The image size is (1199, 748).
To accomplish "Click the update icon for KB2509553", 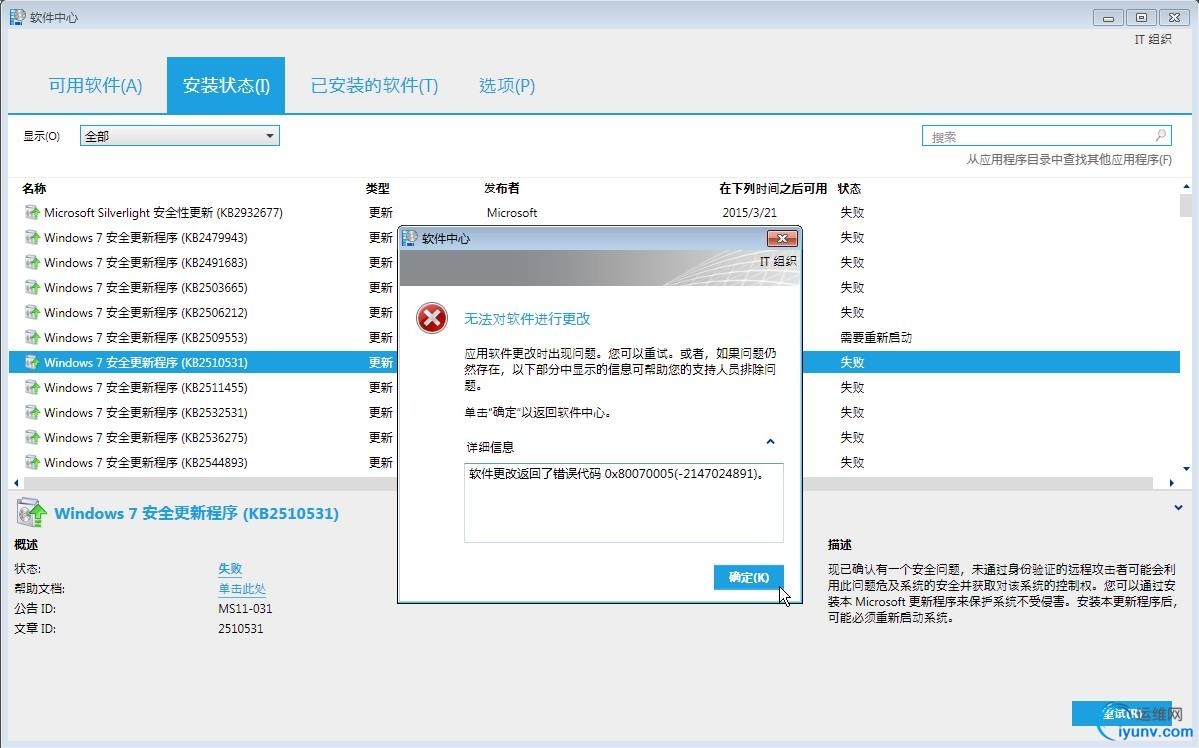I will coord(32,337).
